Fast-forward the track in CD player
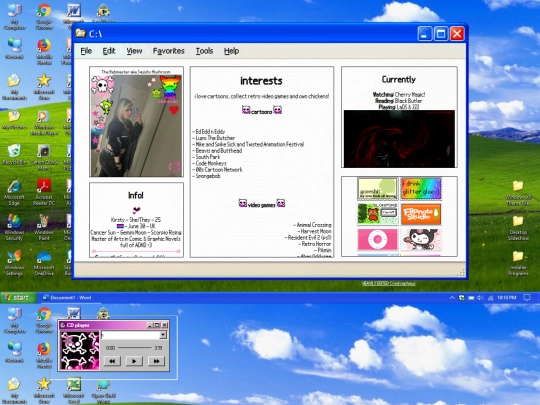The width and height of the screenshot is (540, 405). (x=156, y=361)
